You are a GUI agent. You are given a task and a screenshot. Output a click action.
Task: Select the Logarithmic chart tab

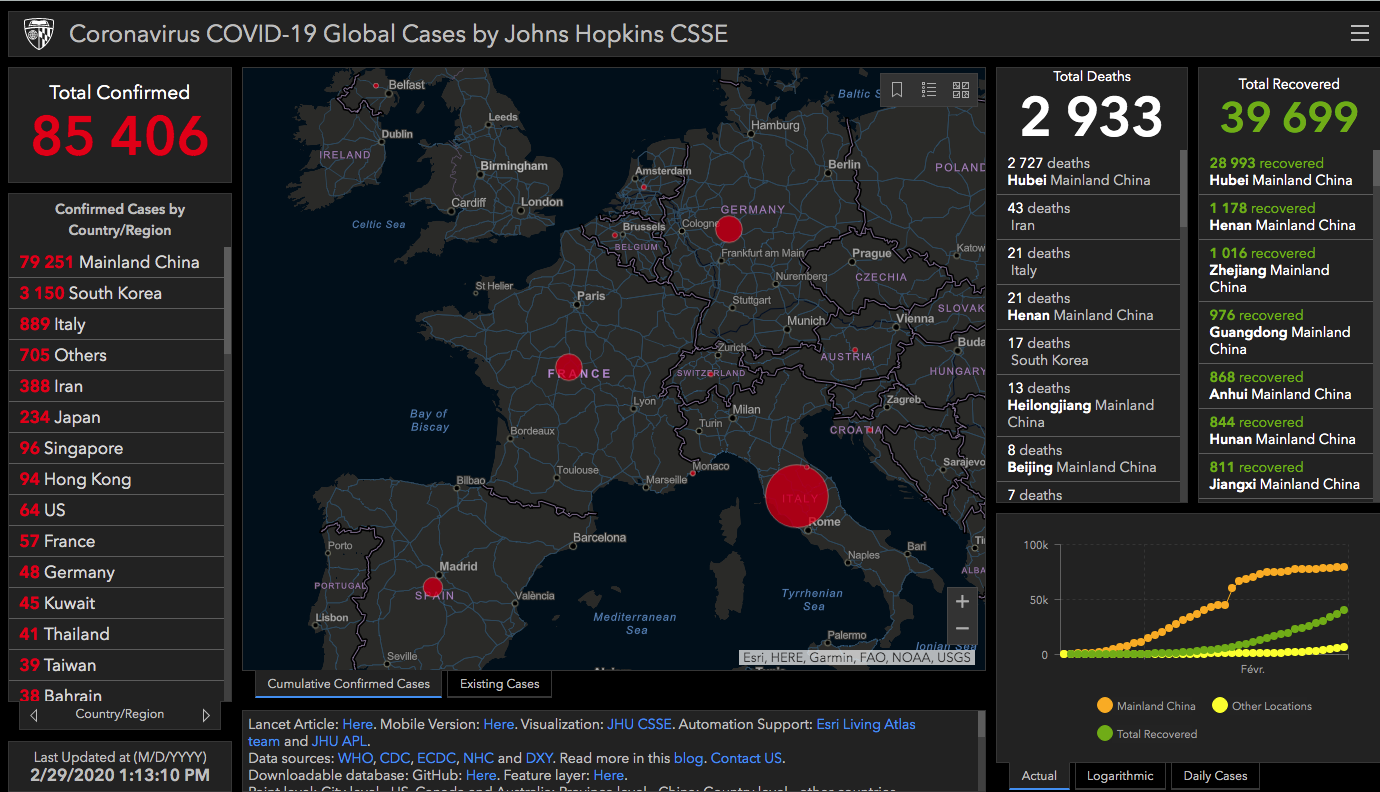coord(1120,776)
